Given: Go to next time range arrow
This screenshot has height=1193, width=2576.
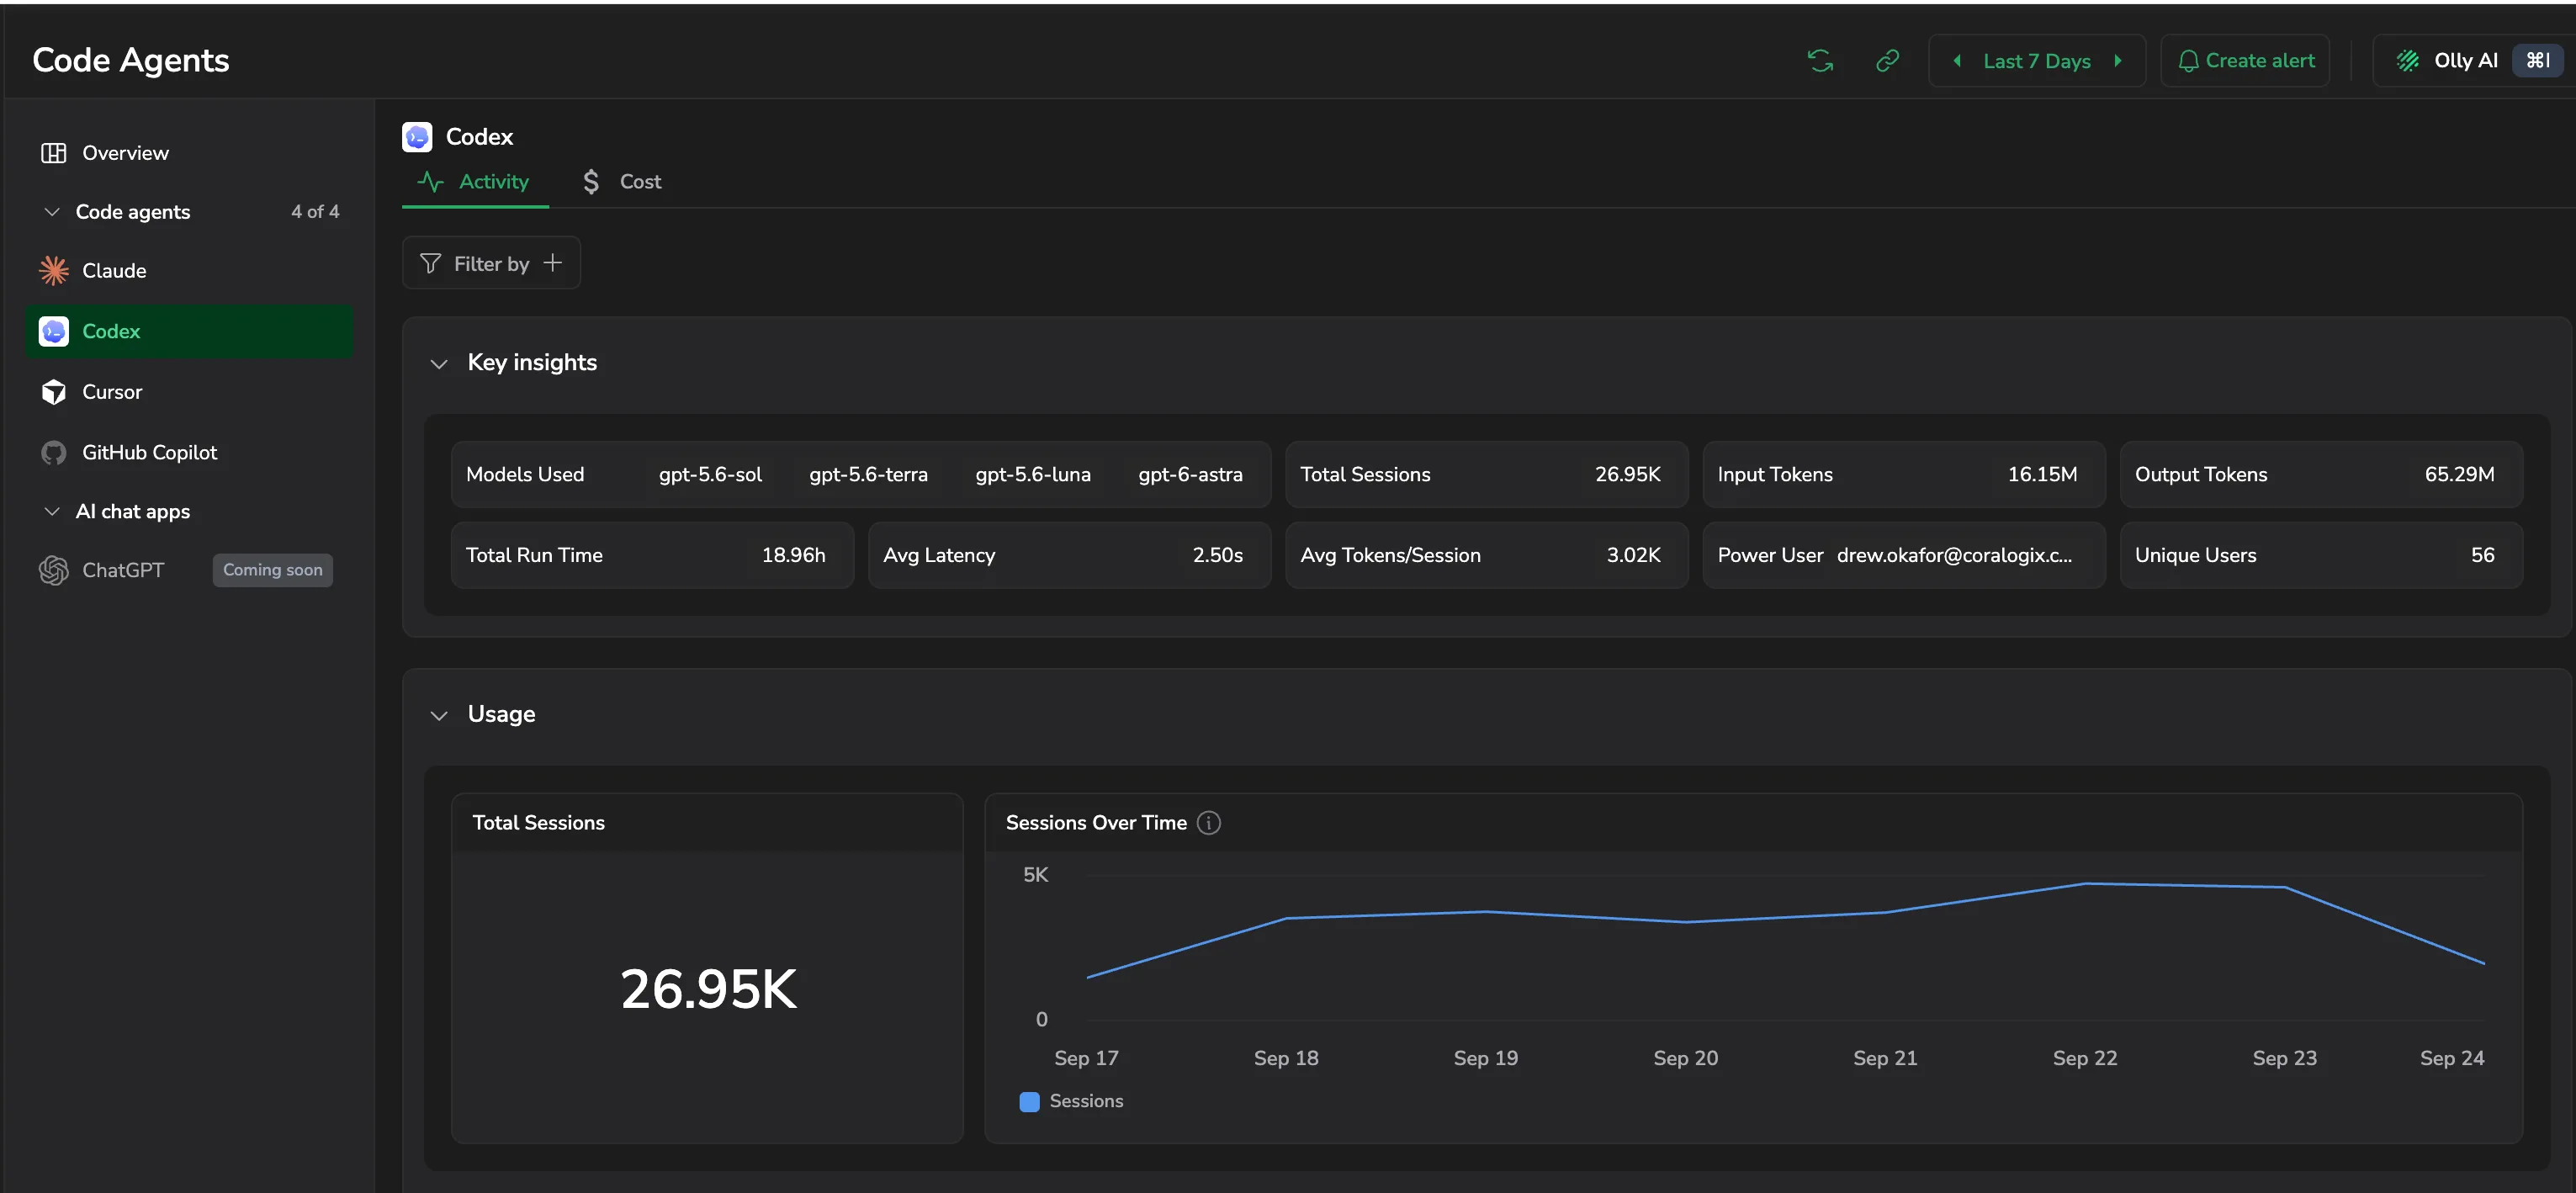Looking at the screenshot, I should click(x=2117, y=61).
